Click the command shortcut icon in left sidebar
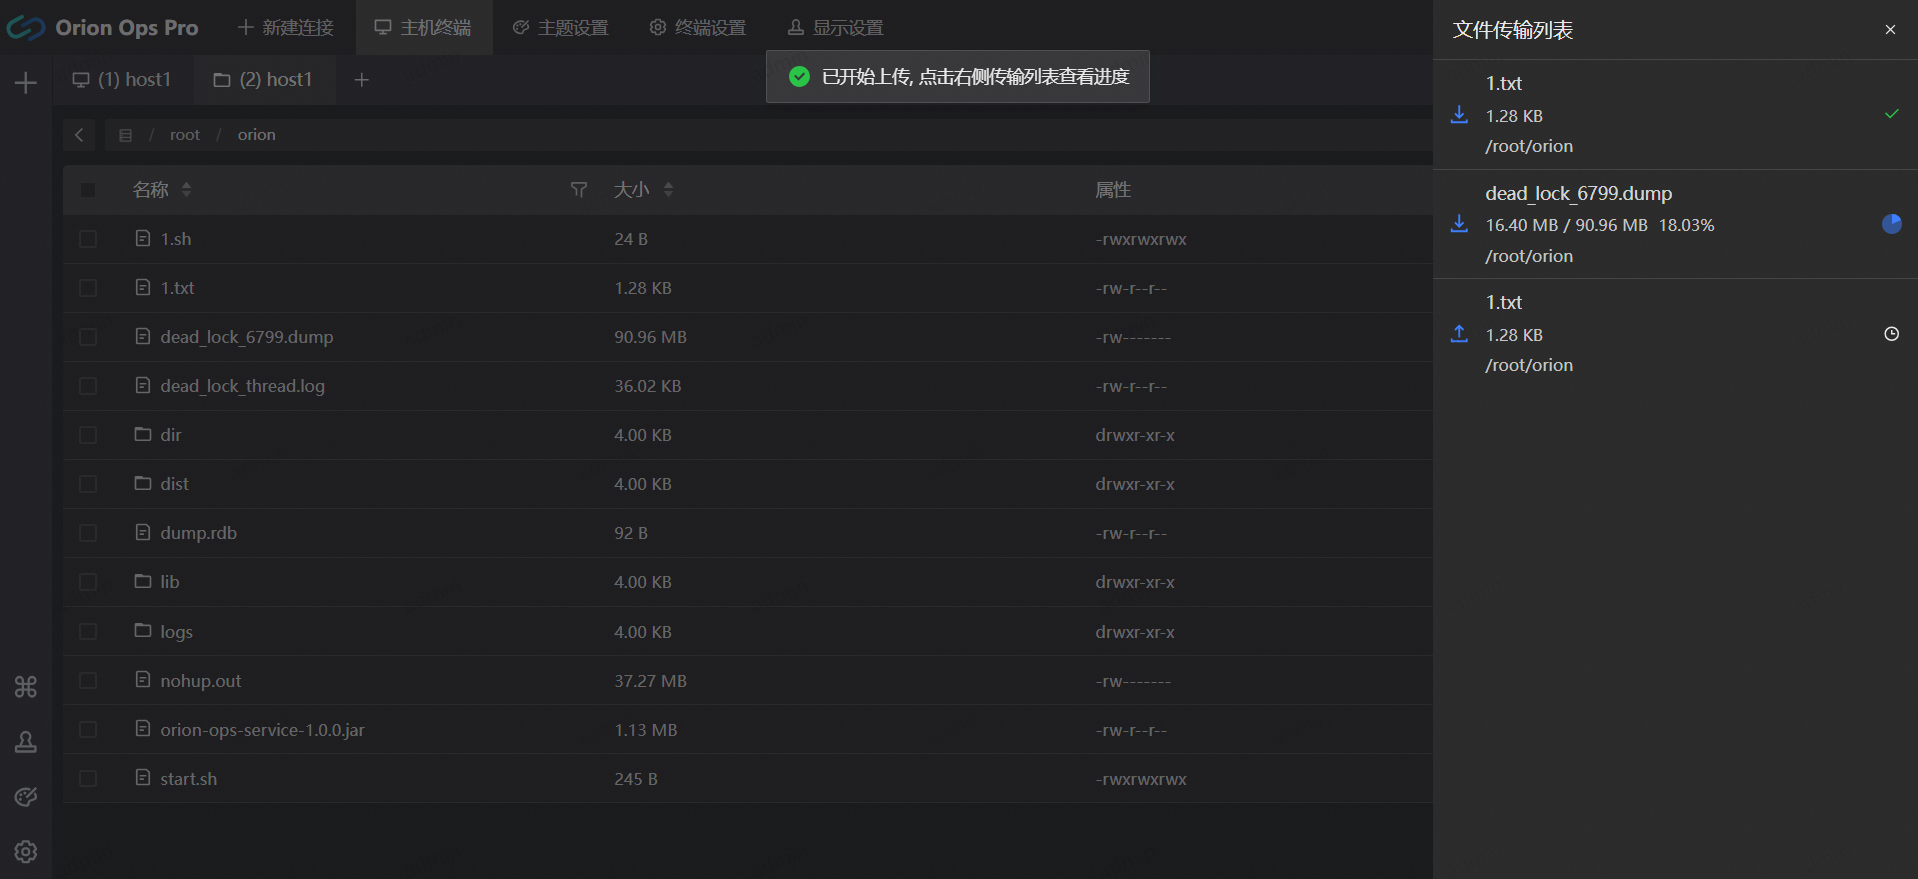 [x=26, y=687]
